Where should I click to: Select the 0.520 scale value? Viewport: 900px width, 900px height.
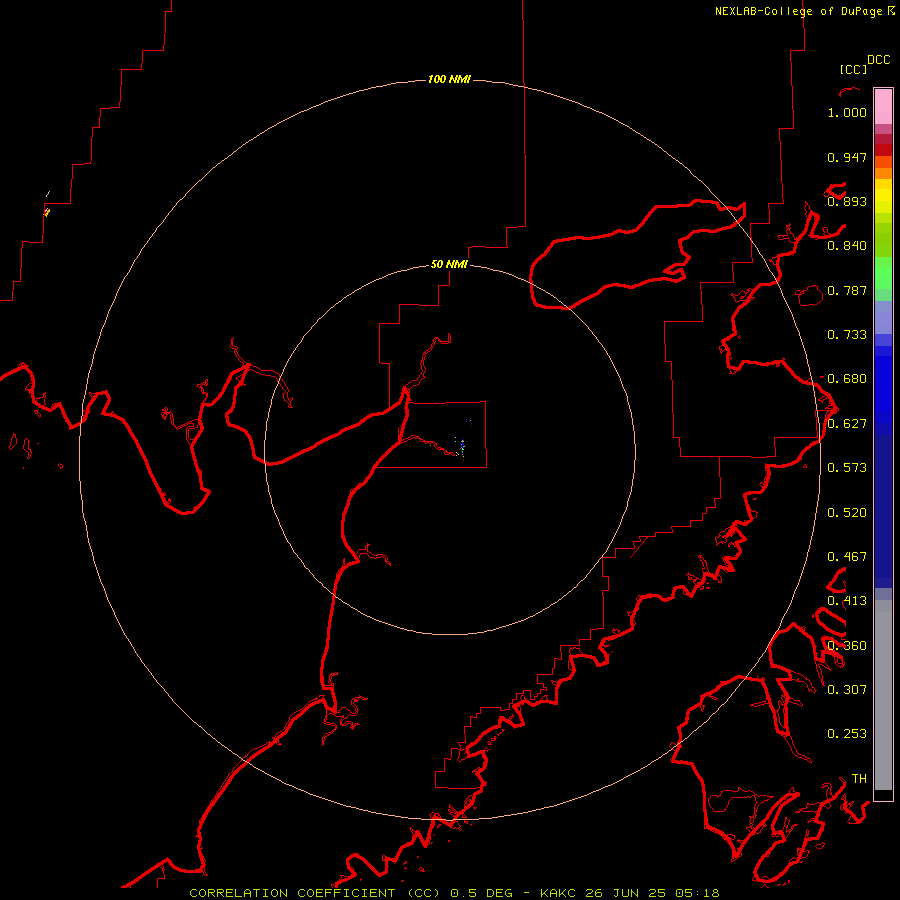pyautogui.click(x=847, y=513)
